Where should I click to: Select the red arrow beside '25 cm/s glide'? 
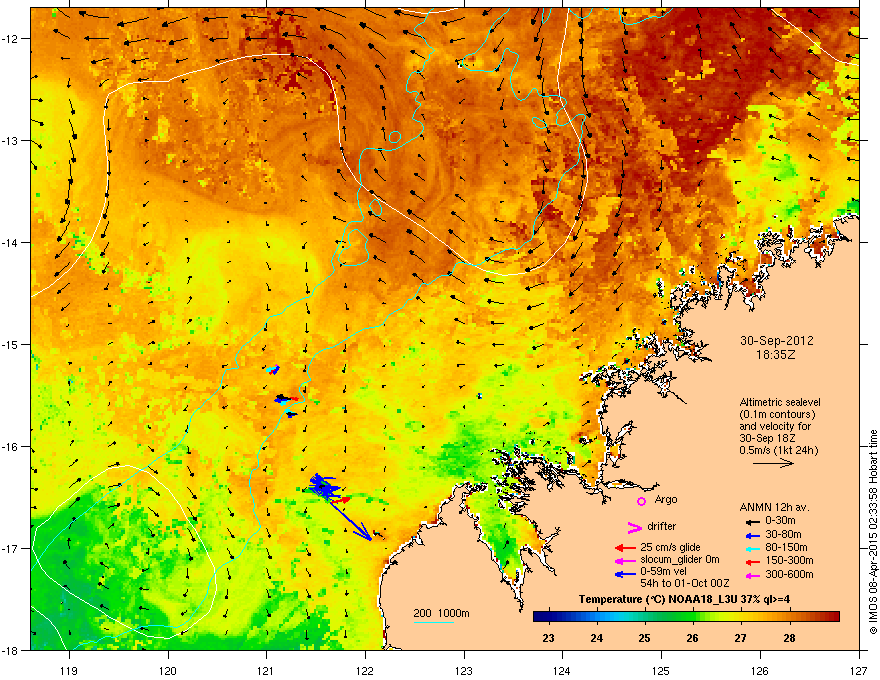[x=625, y=548]
